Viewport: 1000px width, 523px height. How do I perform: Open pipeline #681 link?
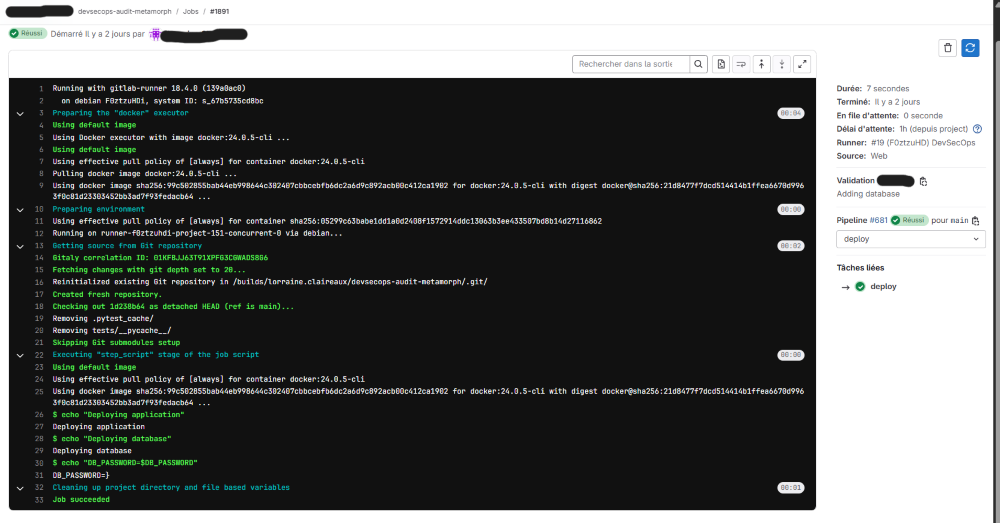(877, 220)
